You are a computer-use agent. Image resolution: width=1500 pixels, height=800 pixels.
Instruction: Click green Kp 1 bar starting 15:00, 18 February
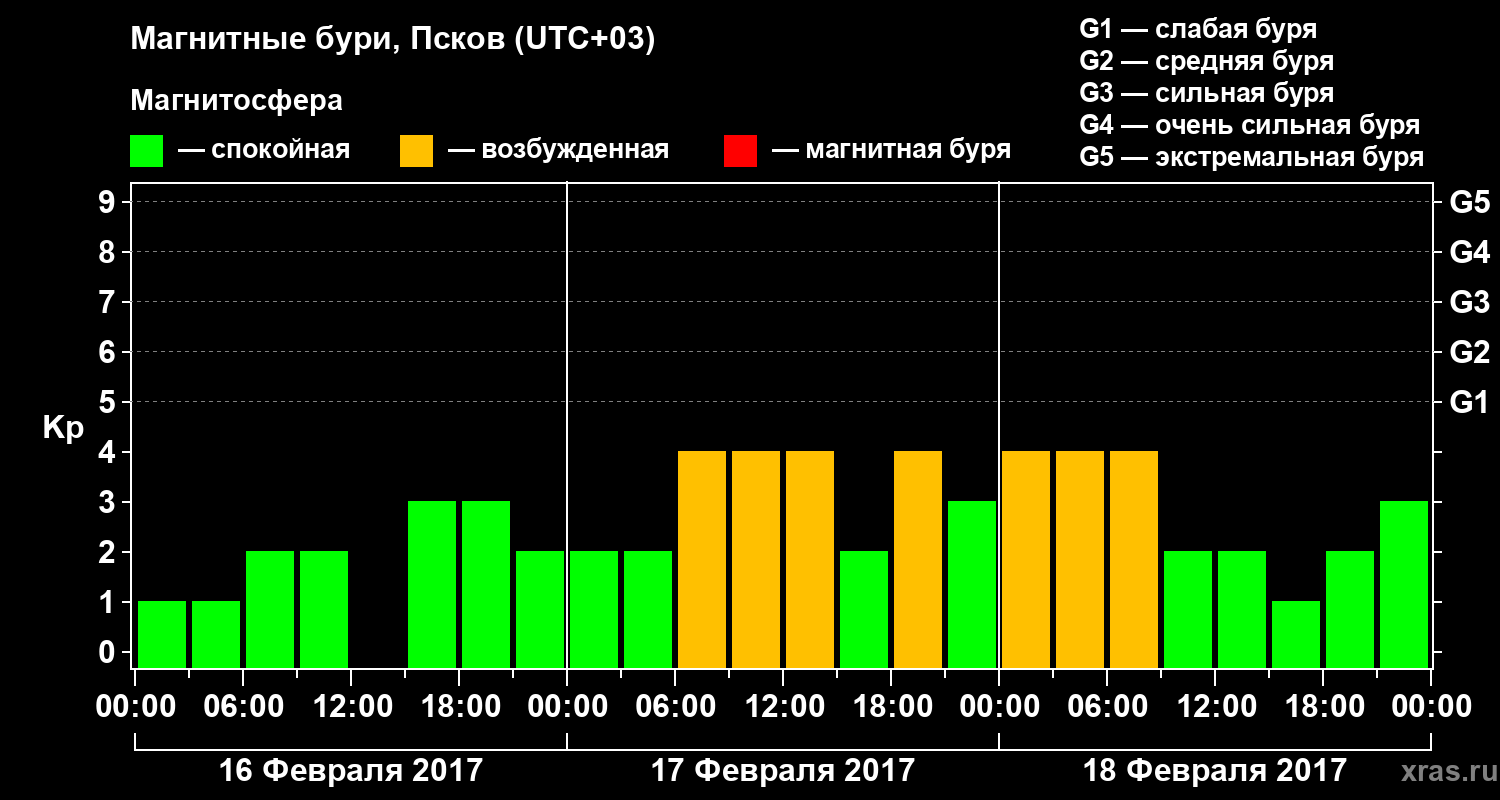[x=1296, y=634]
